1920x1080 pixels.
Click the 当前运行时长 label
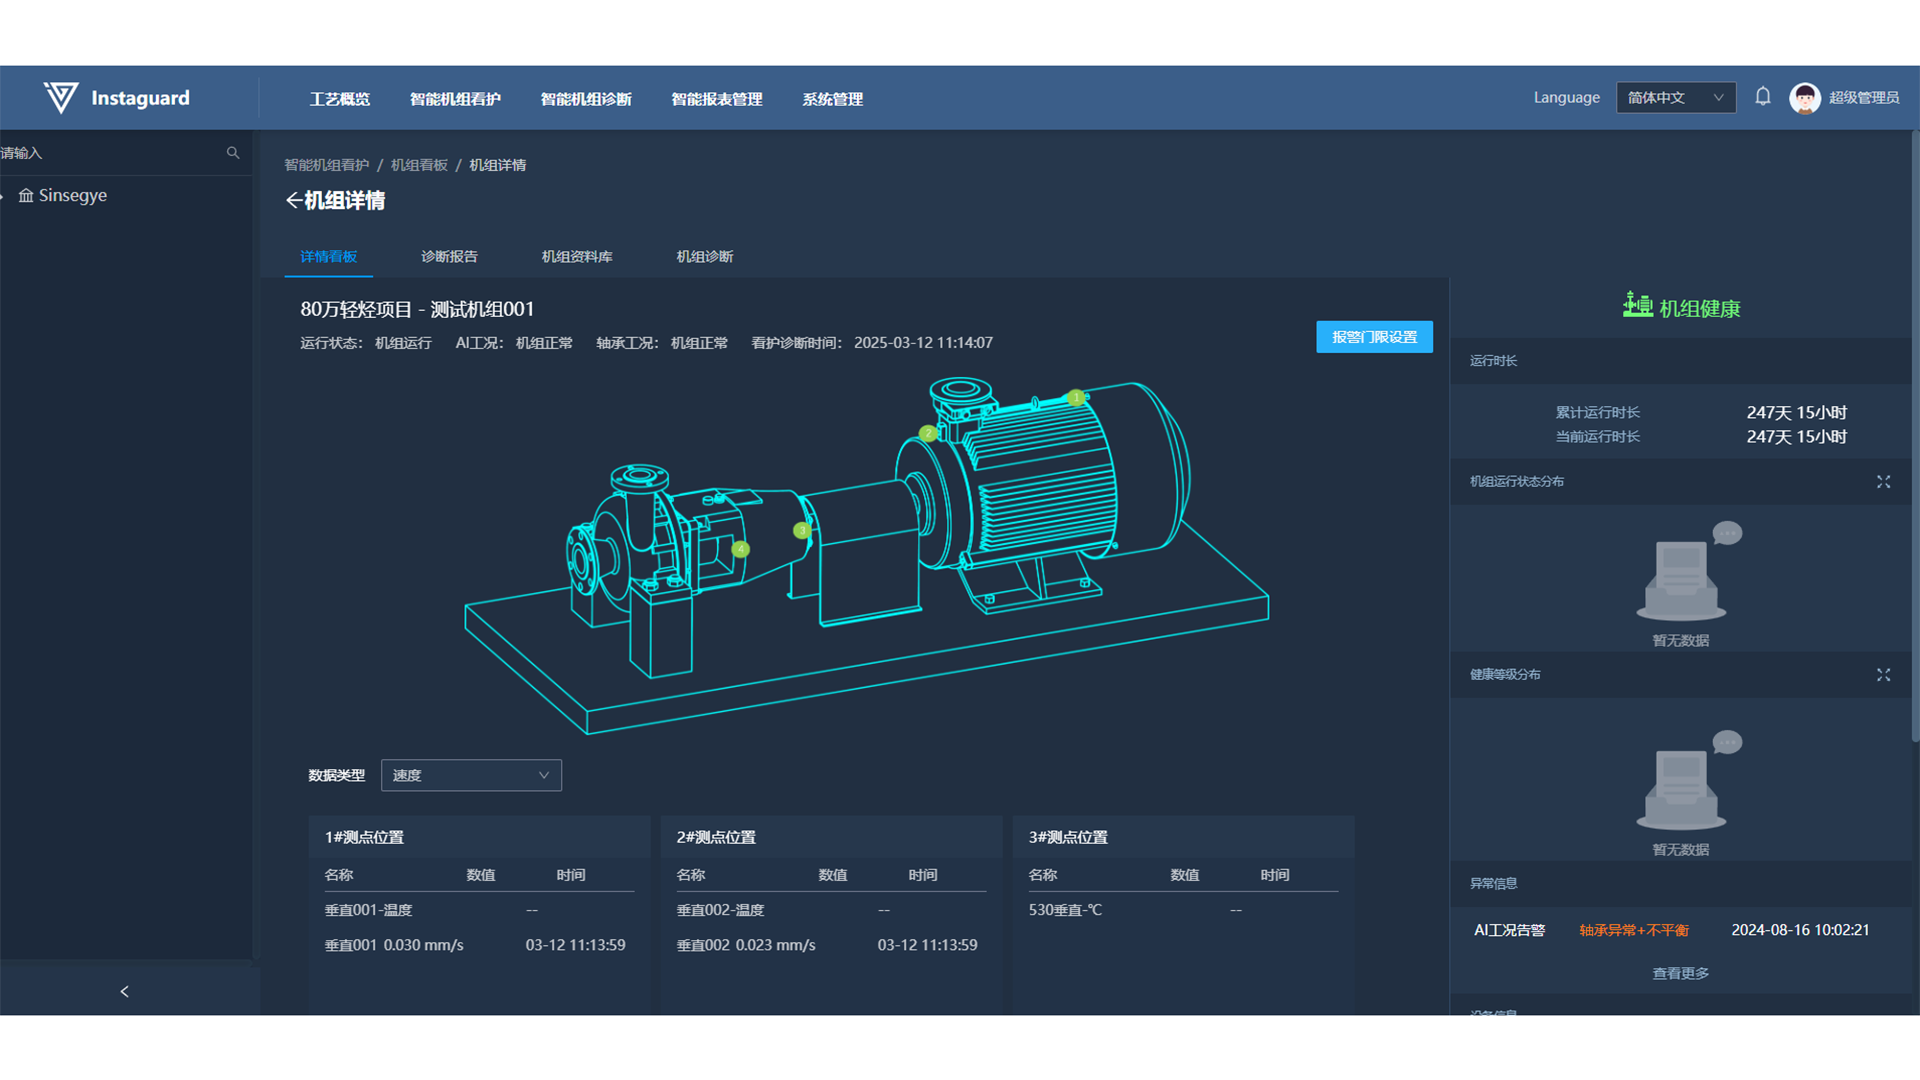click(1598, 437)
